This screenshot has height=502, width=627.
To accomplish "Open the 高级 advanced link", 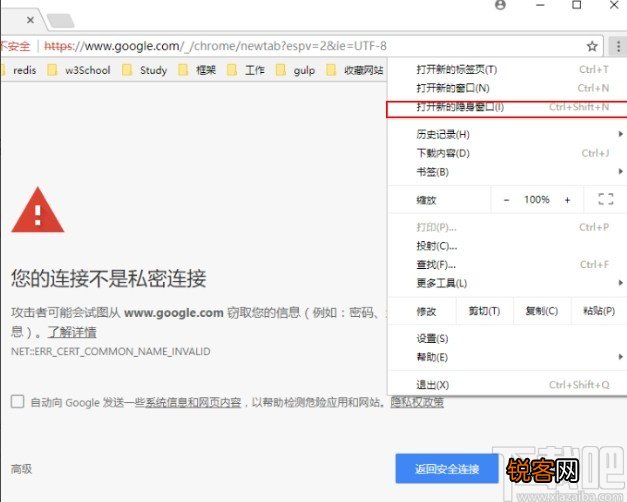I will (x=22, y=468).
